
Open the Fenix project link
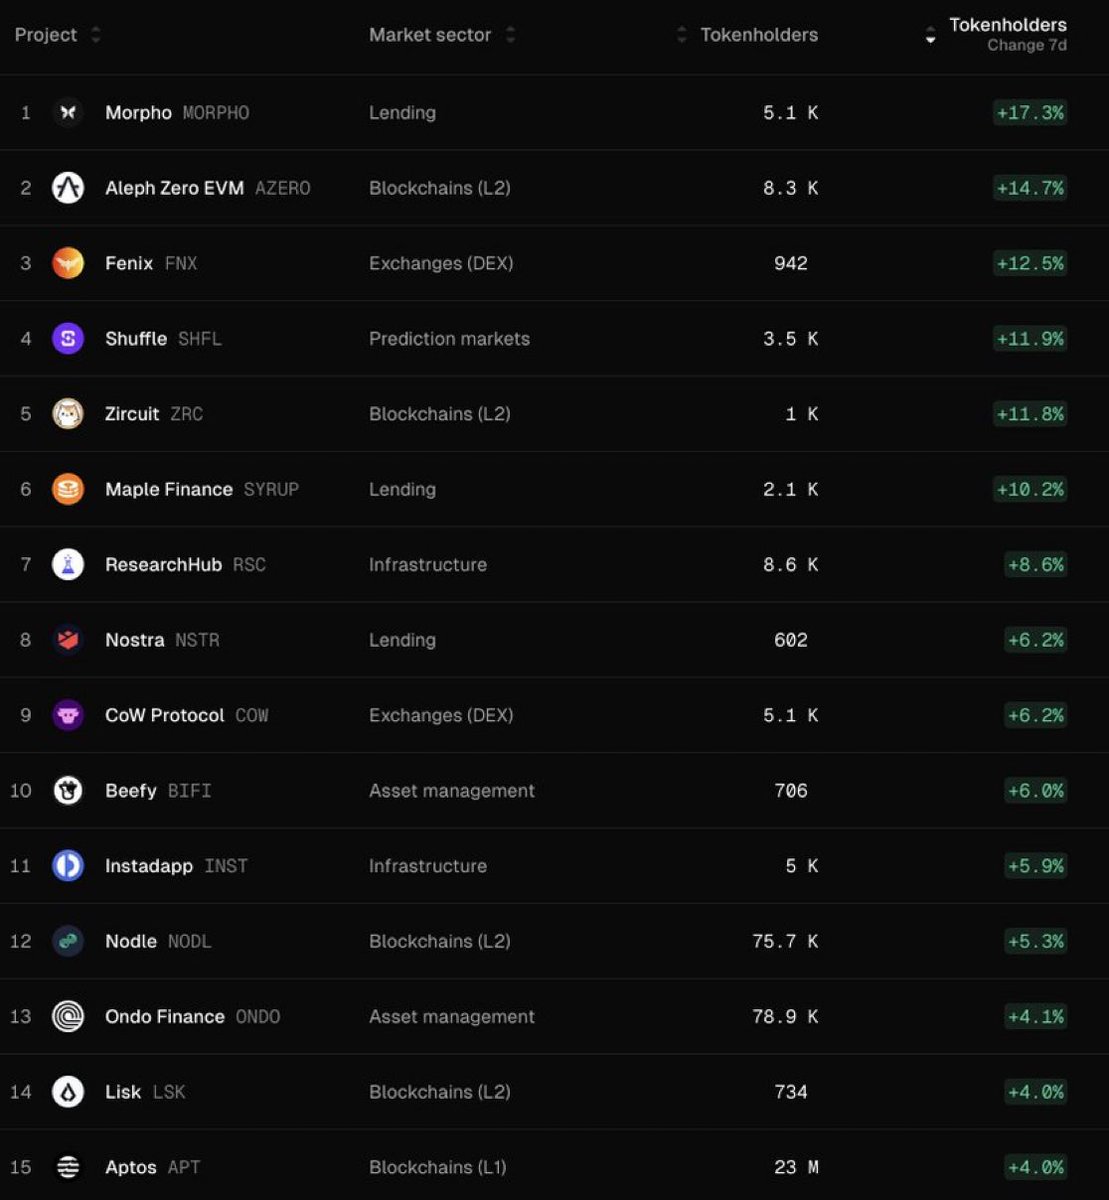coord(129,263)
